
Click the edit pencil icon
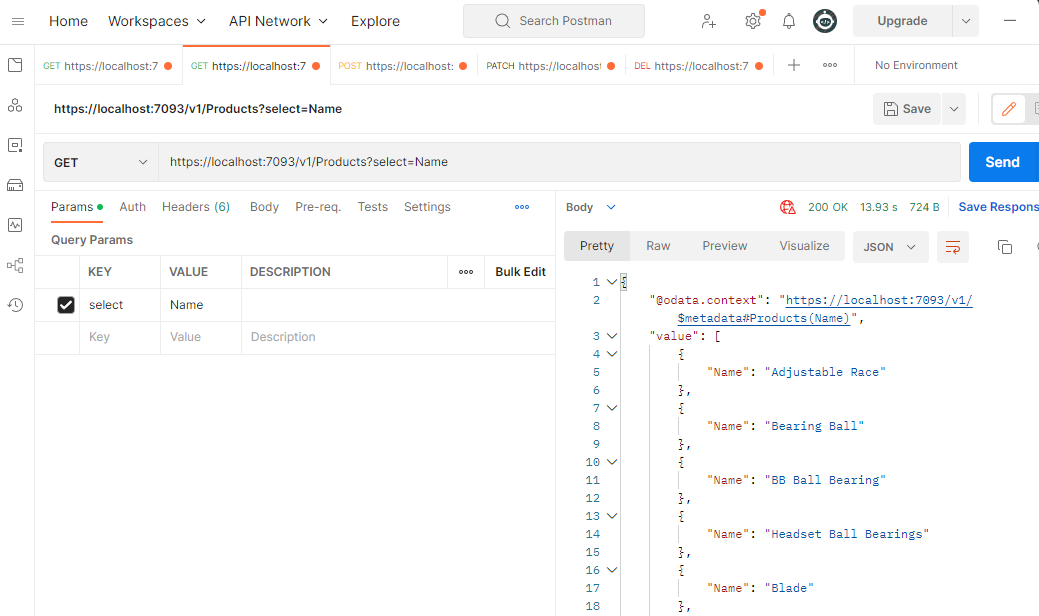(1009, 109)
